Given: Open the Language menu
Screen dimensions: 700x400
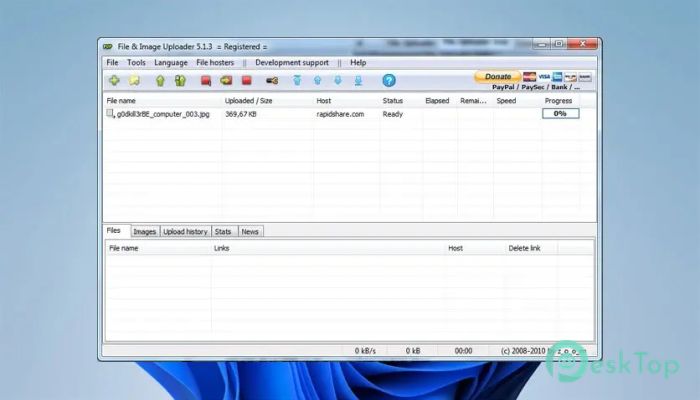Looking at the screenshot, I should pyautogui.click(x=171, y=62).
